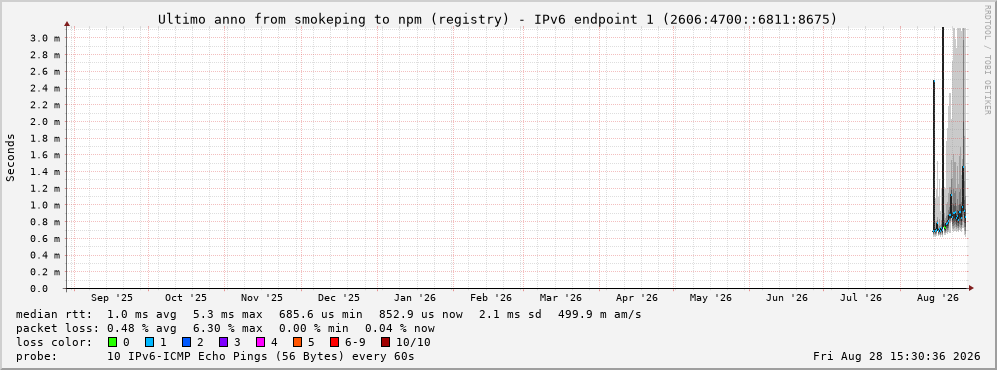
Task: Click the median rtt statistics line
Action: [x=329, y=314]
